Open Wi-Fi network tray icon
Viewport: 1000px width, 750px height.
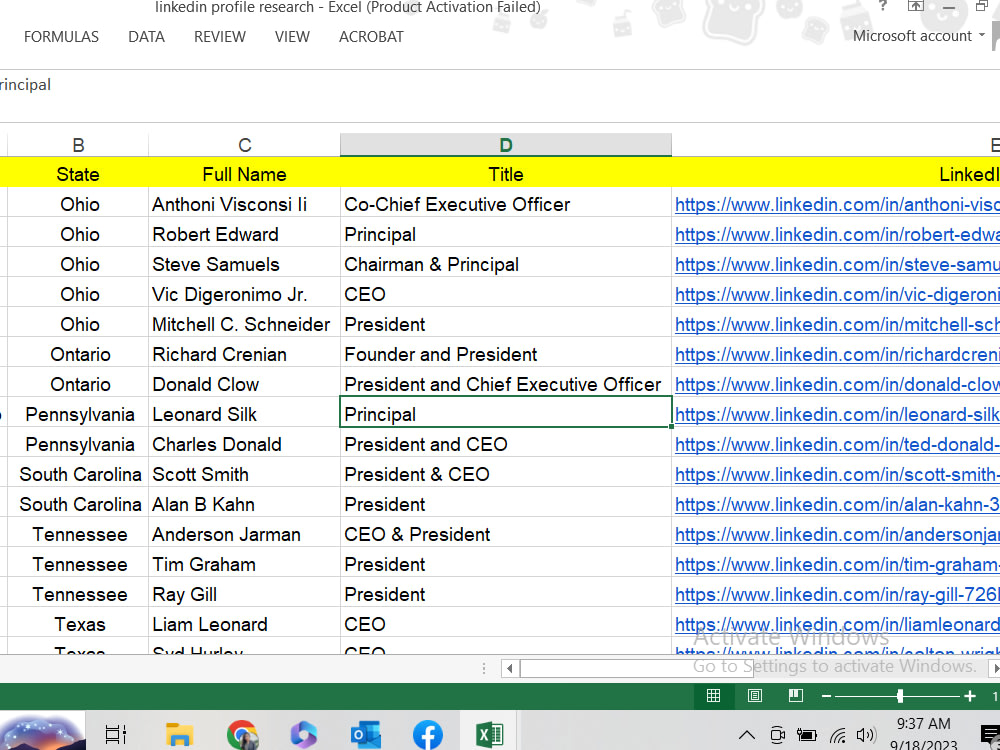pyautogui.click(x=838, y=735)
